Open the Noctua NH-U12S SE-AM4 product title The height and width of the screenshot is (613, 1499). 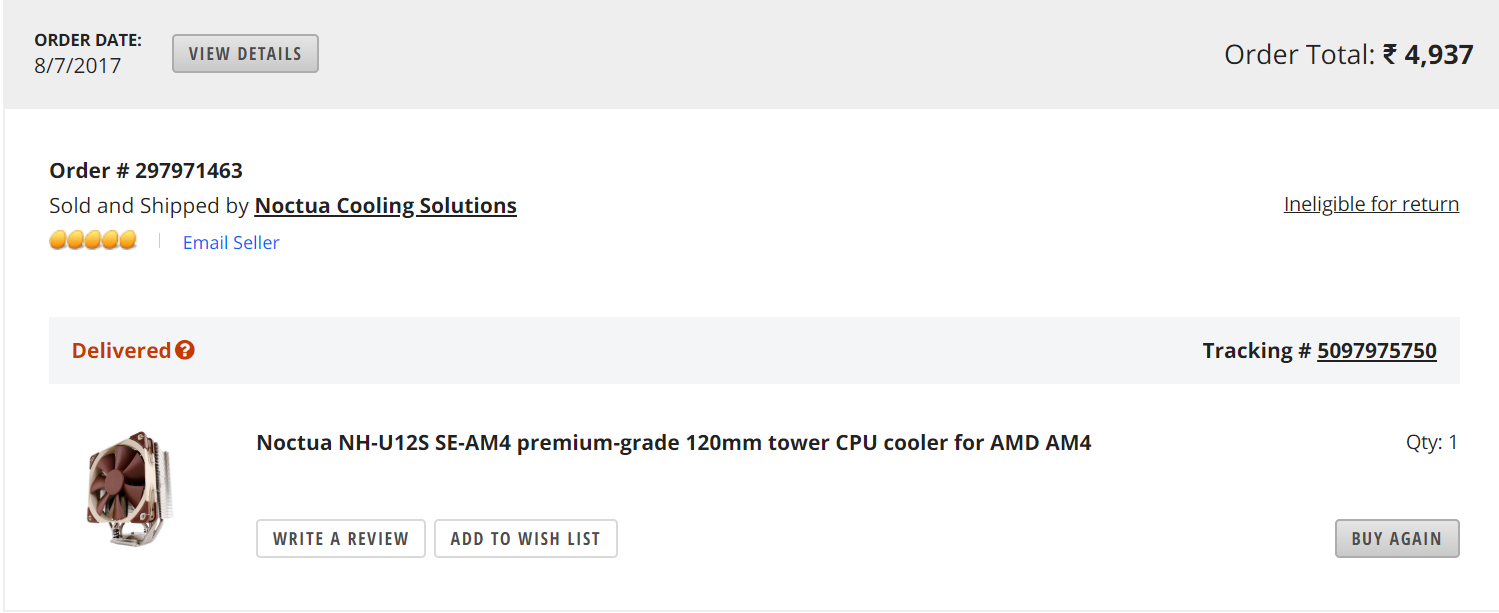[x=674, y=442]
